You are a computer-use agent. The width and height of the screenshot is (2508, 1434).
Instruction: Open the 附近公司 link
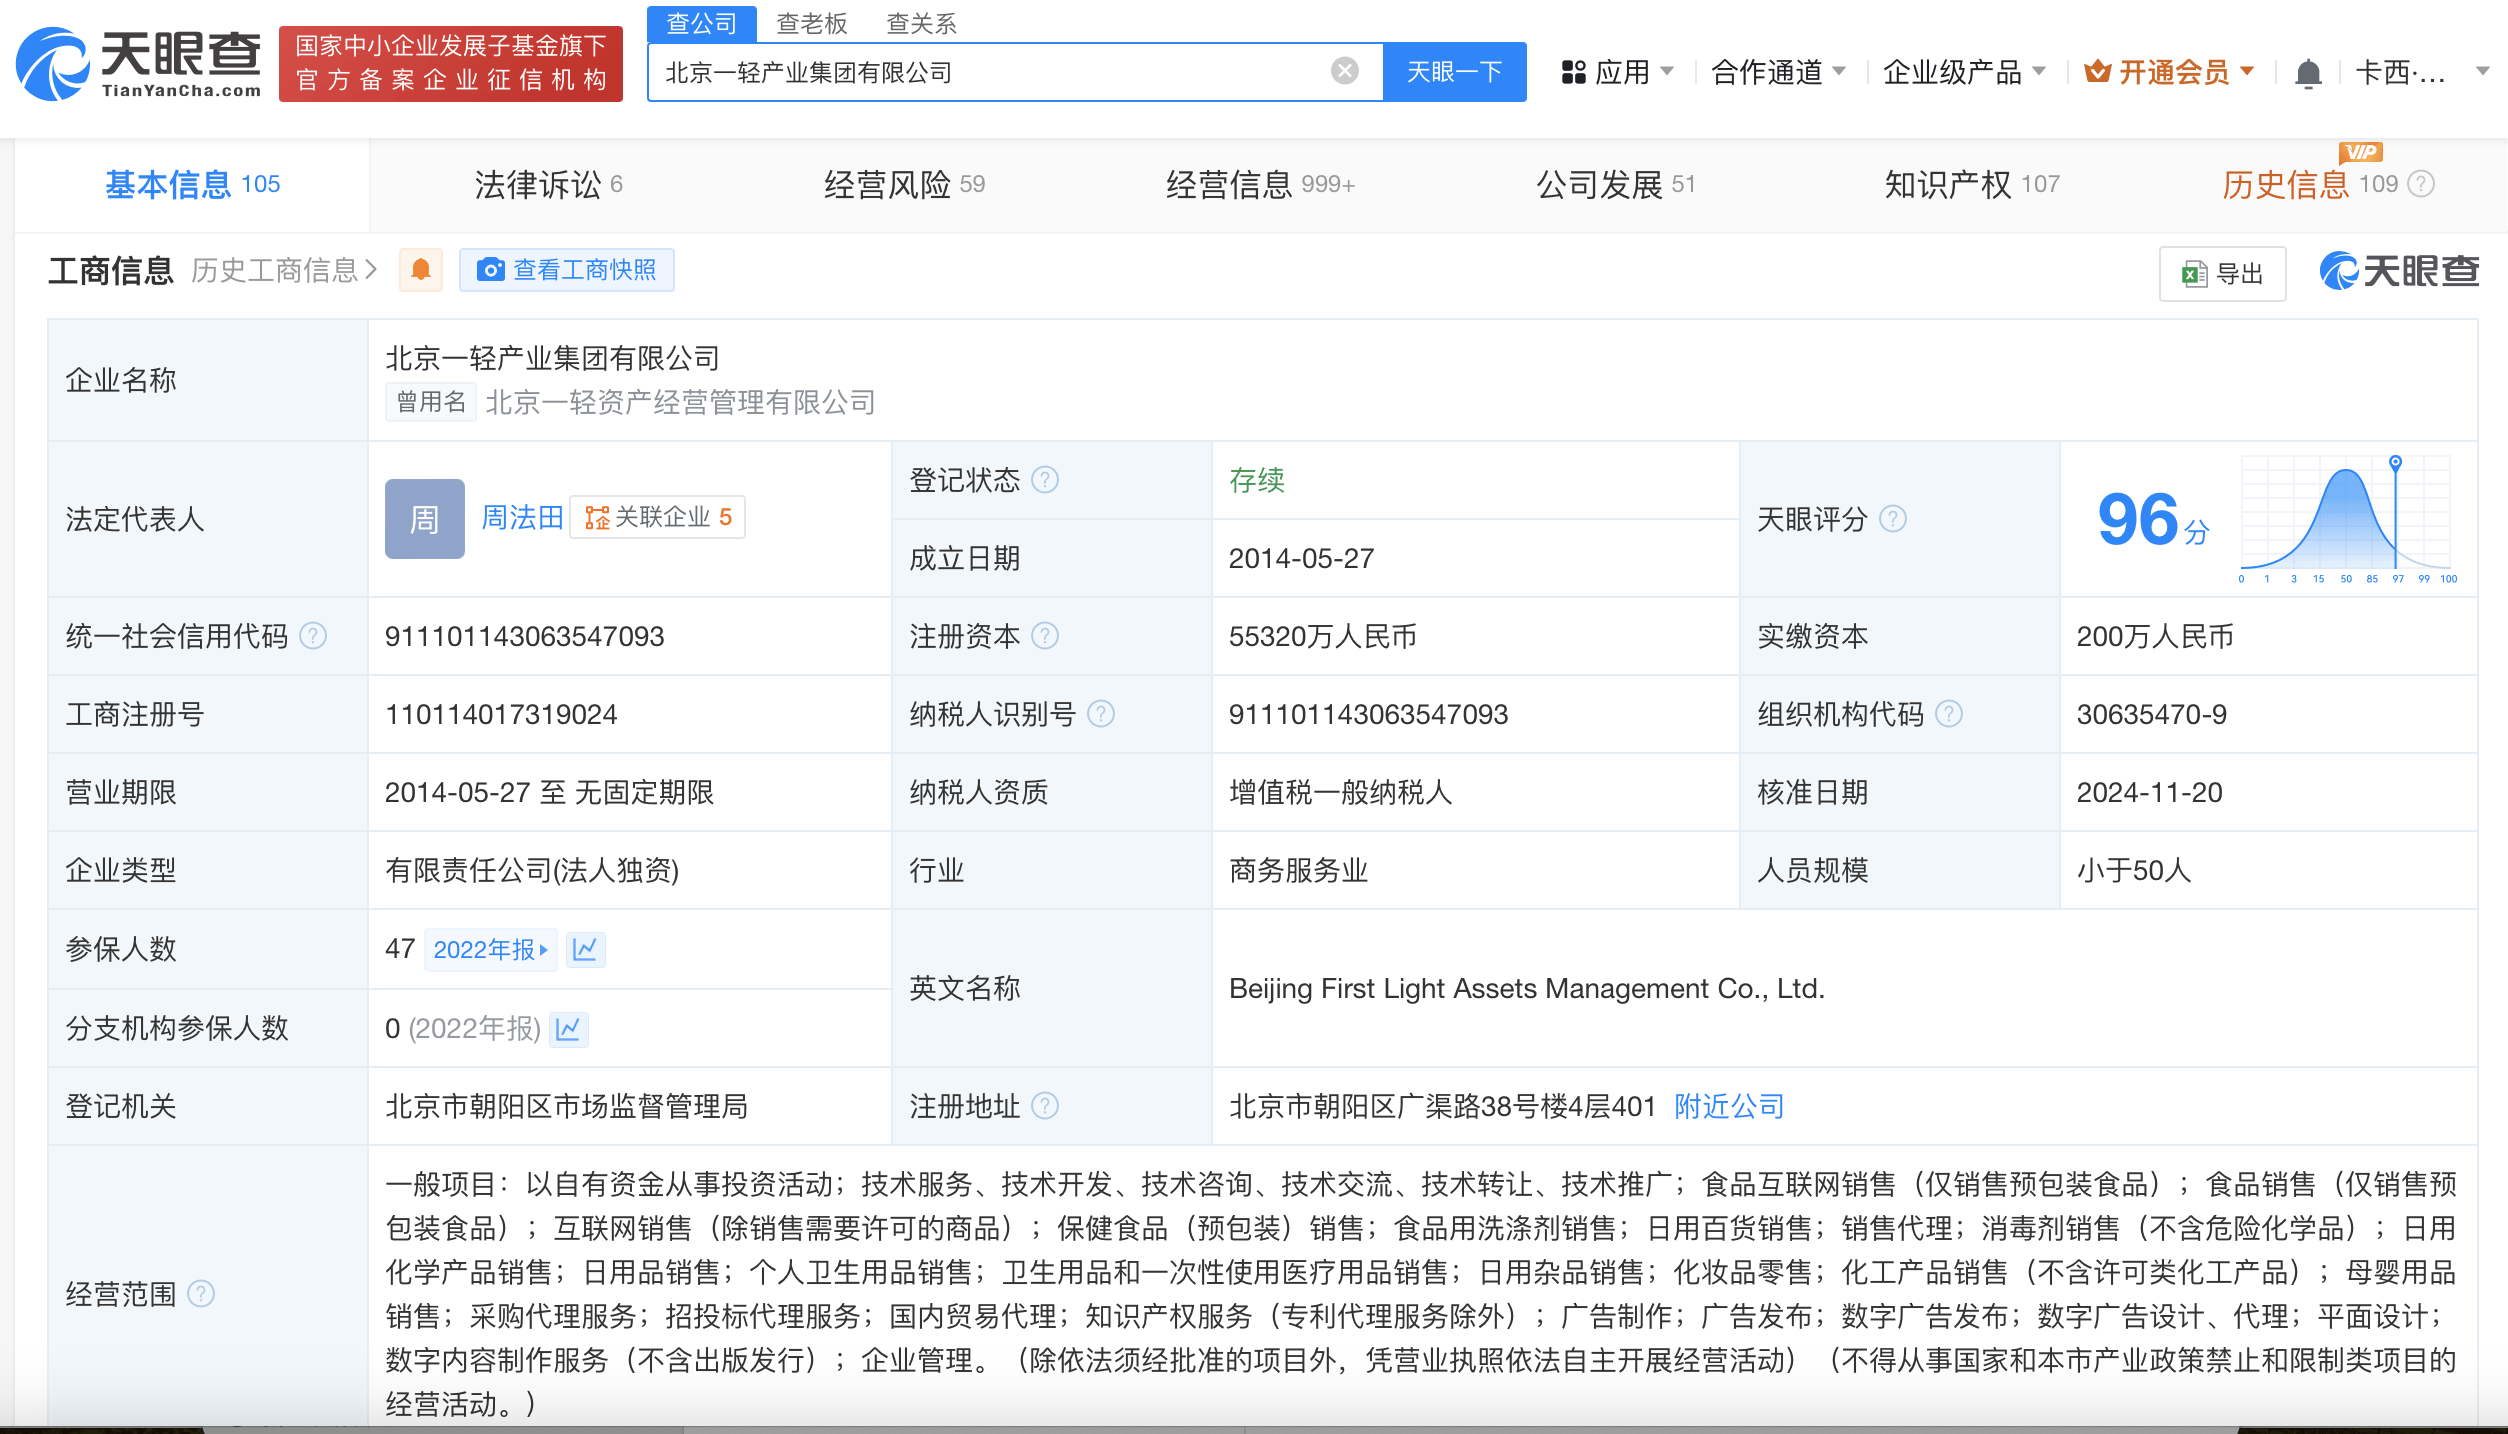pyautogui.click(x=1729, y=1106)
